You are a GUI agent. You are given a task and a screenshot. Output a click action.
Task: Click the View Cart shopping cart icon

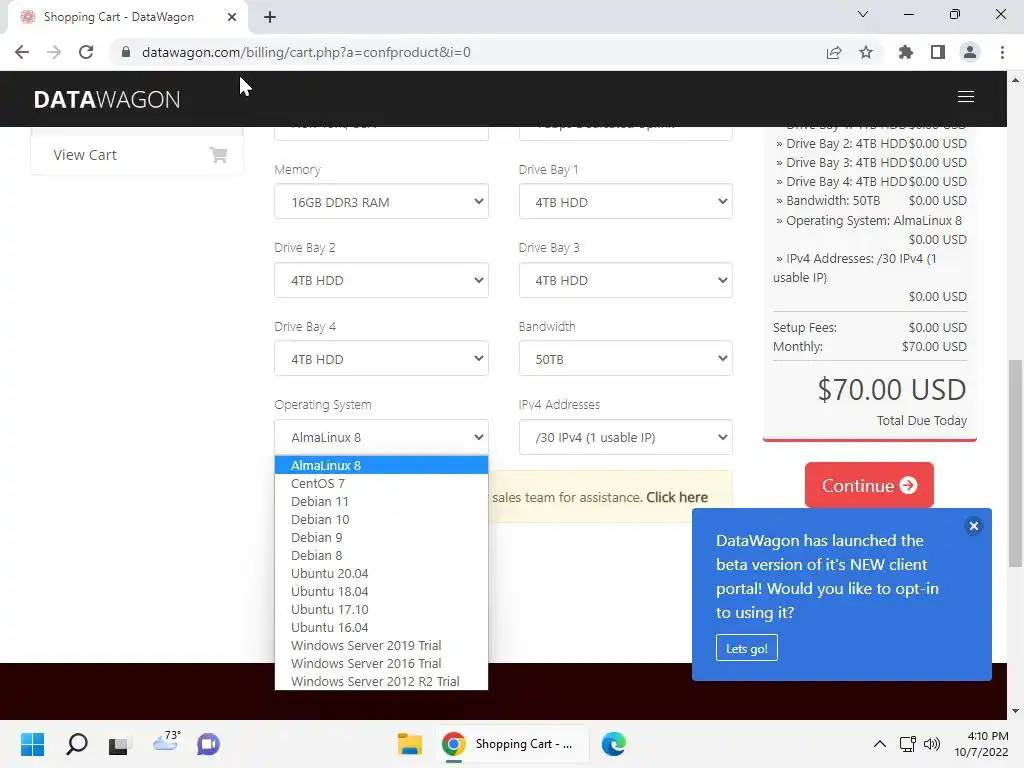[x=219, y=155]
